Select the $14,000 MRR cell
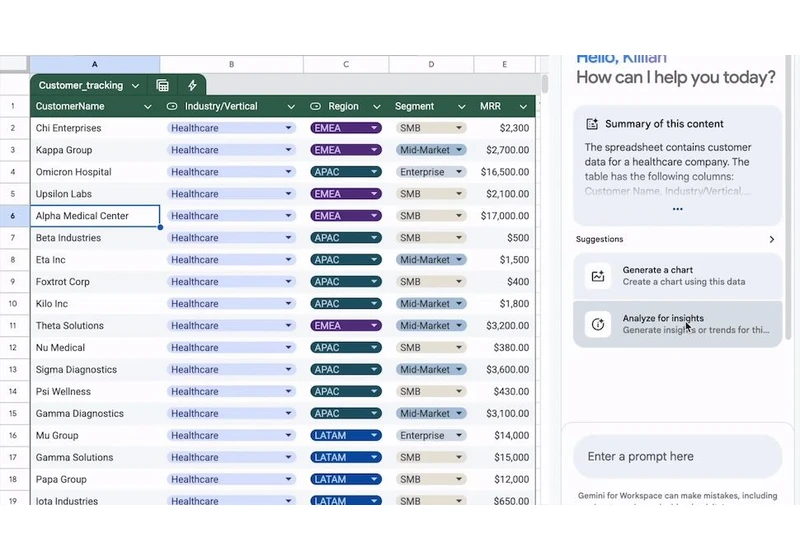The image size is (800, 560). pos(505,435)
